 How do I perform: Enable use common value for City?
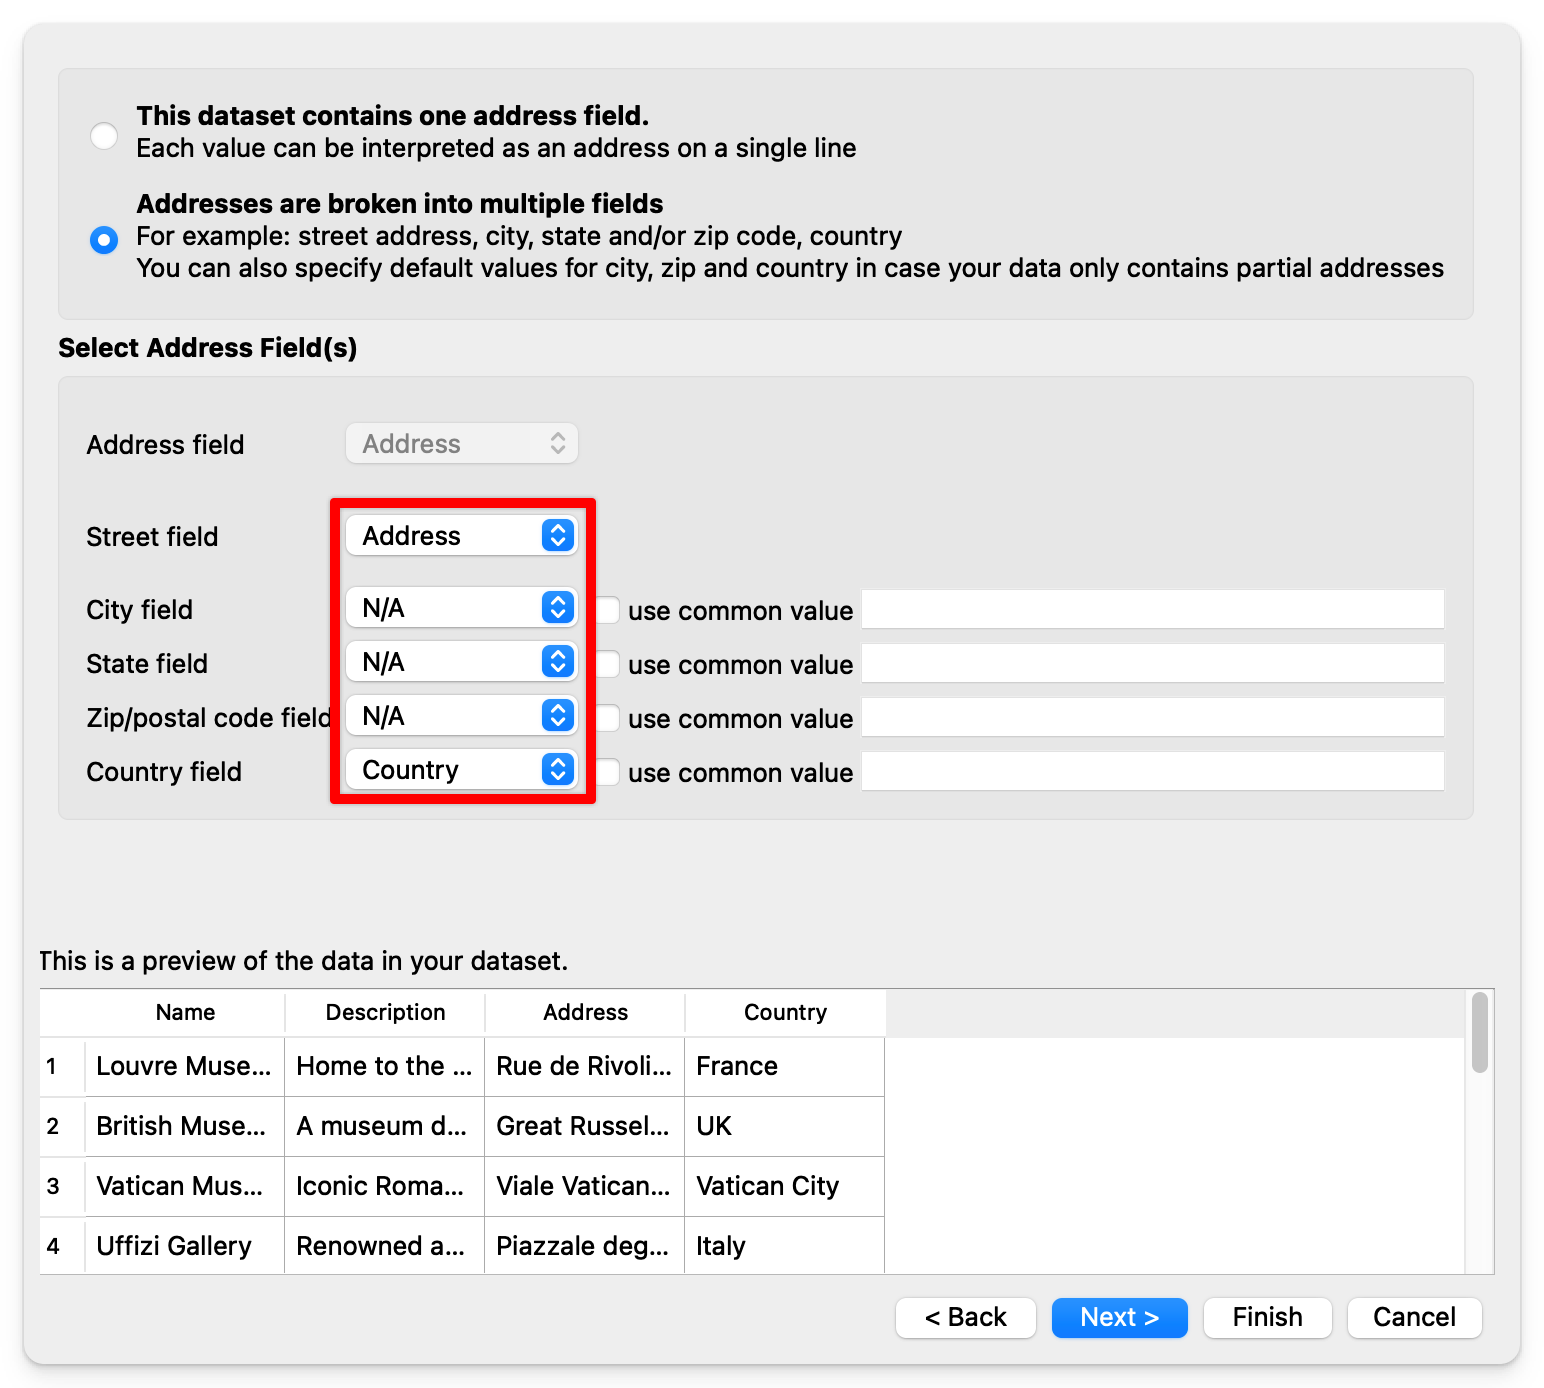tap(608, 610)
